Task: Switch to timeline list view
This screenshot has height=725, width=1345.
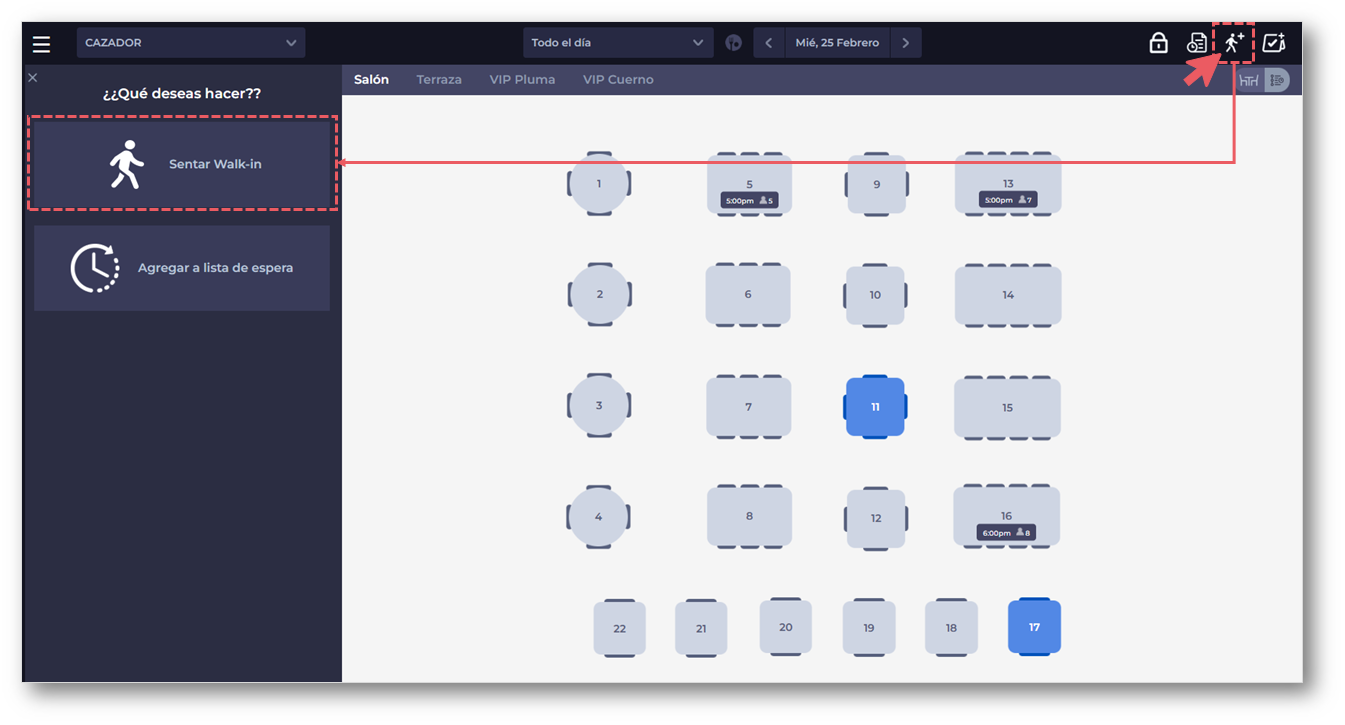Action: click(x=1277, y=80)
